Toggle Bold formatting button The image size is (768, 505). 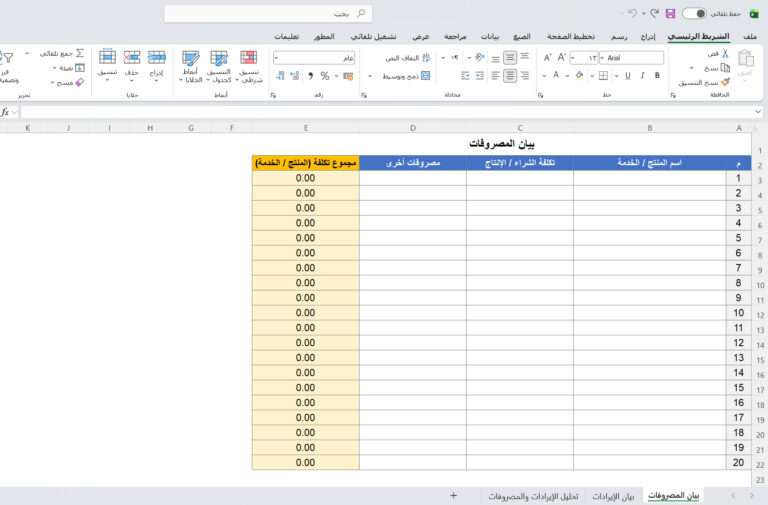tap(658, 75)
